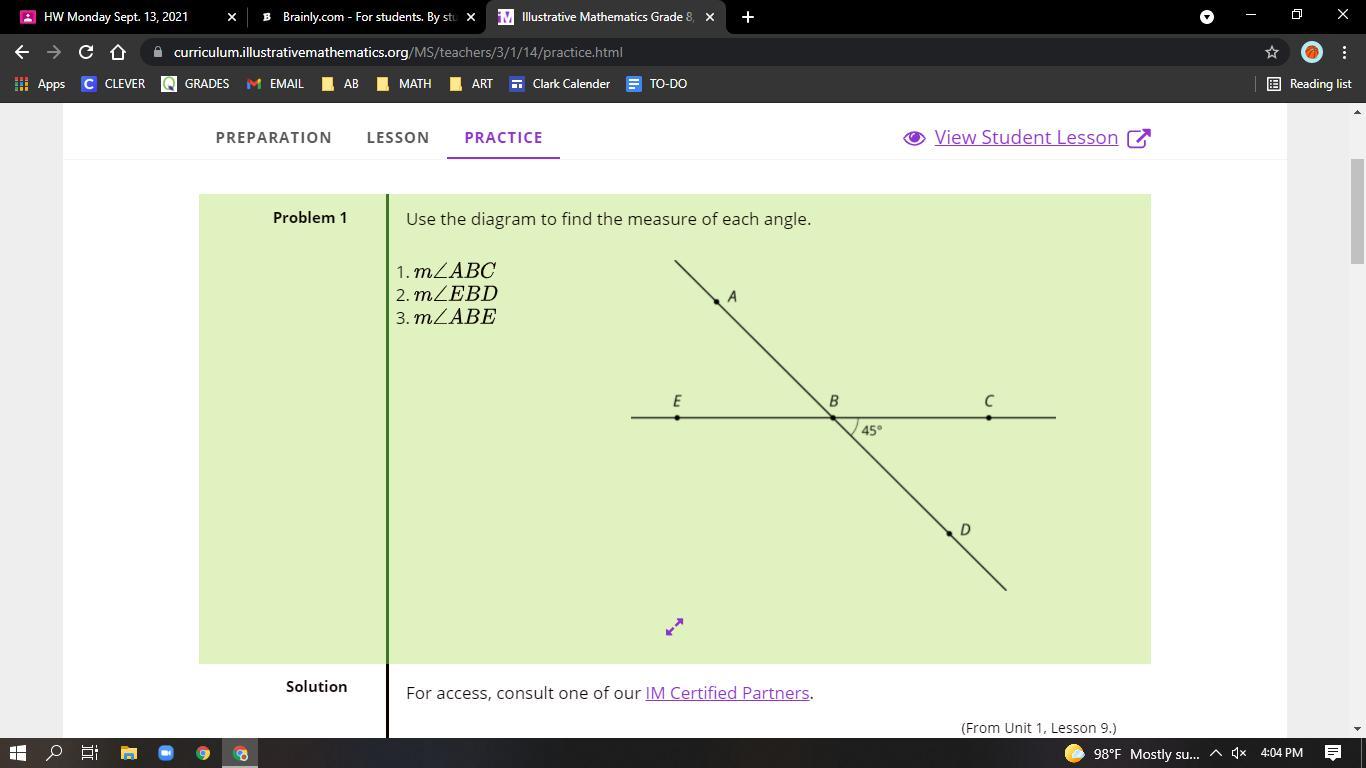This screenshot has width=1366, height=768.
Task: Go to the browser home page icon
Action: [x=118, y=52]
